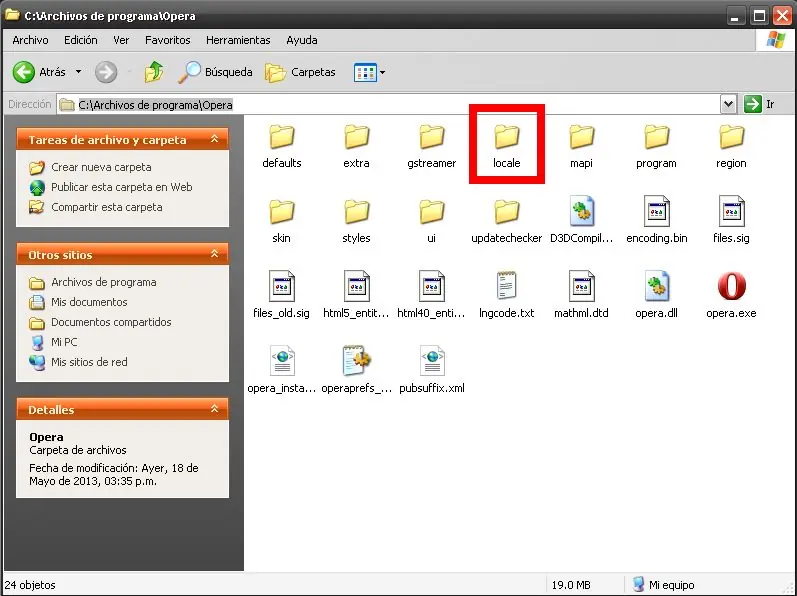The width and height of the screenshot is (797, 596).
Task: Open the Favoritos menu
Action: (167, 40)
